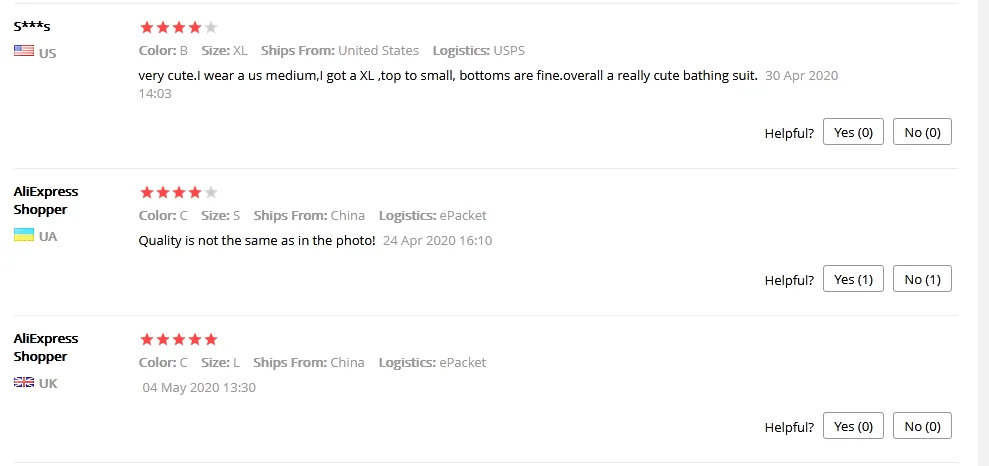
Task: Vote Yes (1) on the quality review
Action: pos(853,279)
